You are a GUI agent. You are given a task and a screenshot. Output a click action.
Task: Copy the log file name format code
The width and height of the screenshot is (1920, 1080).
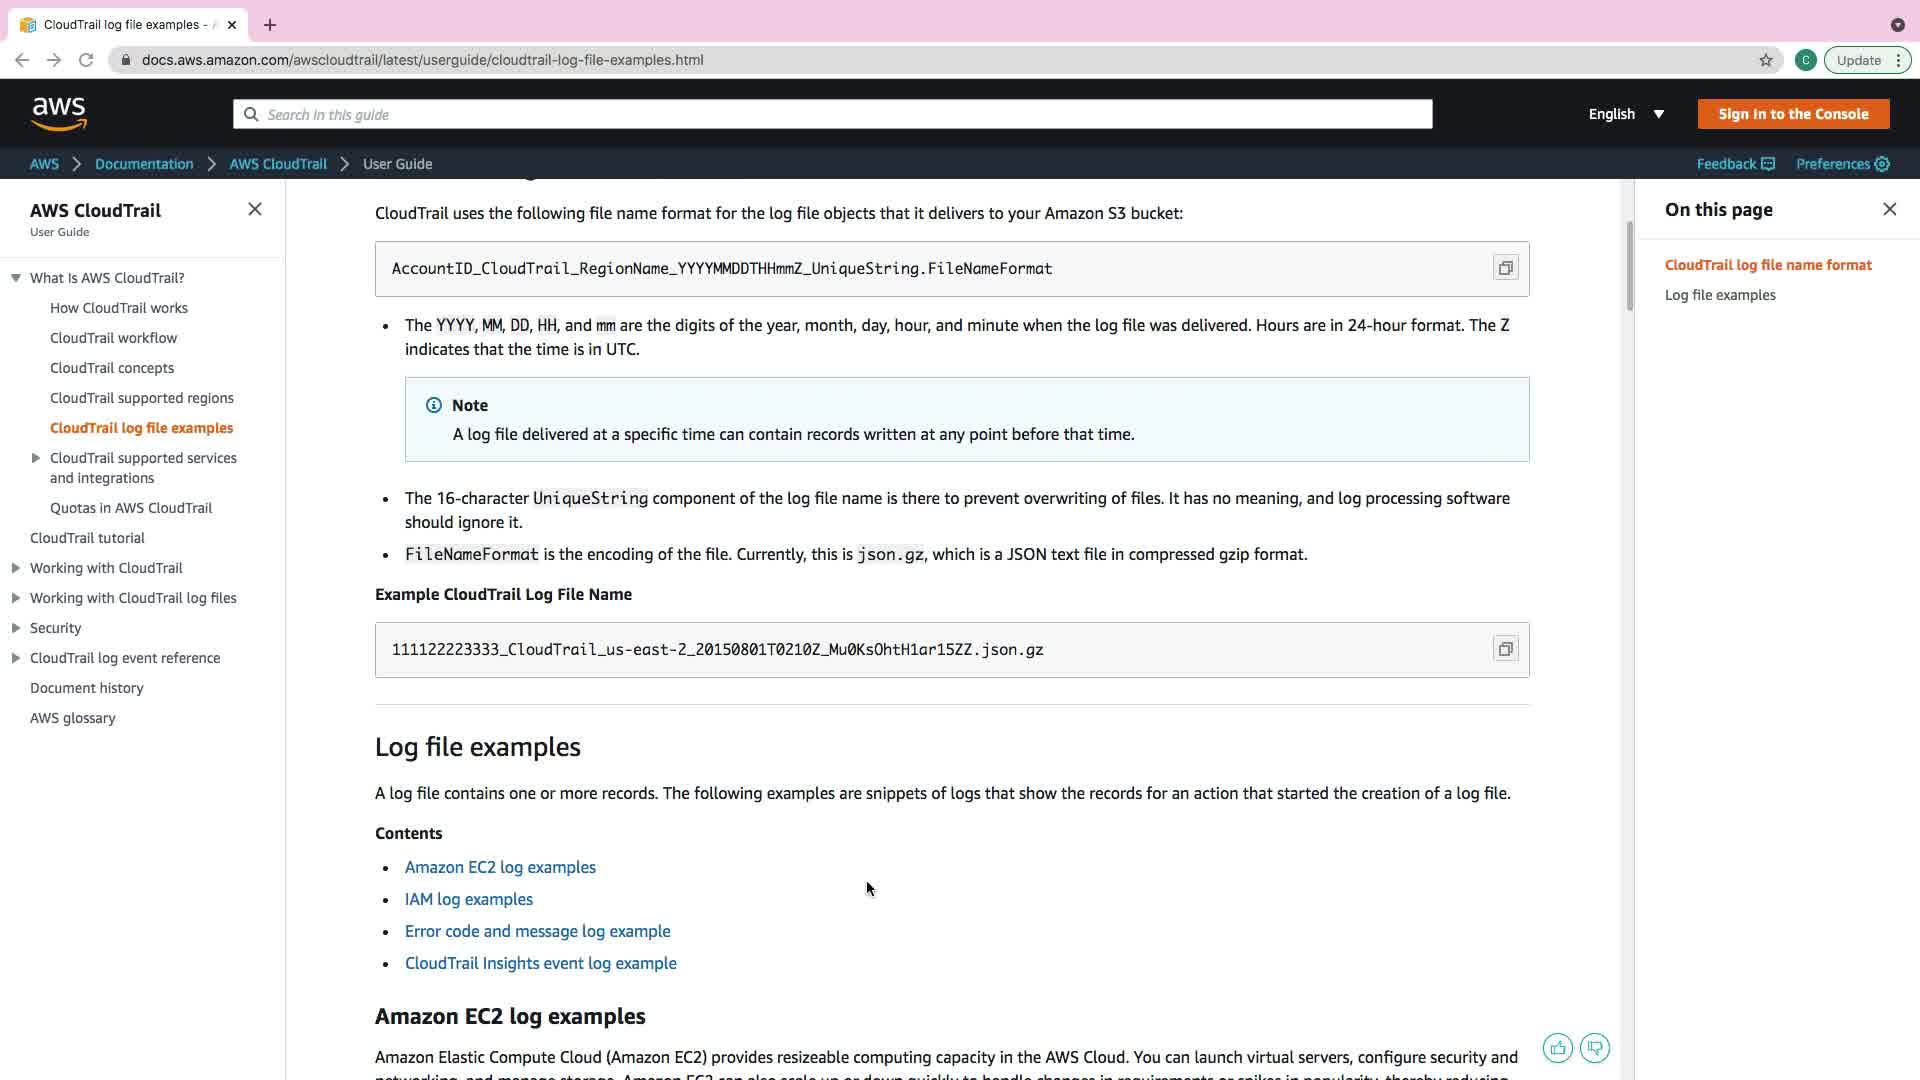click(1505, 268)
